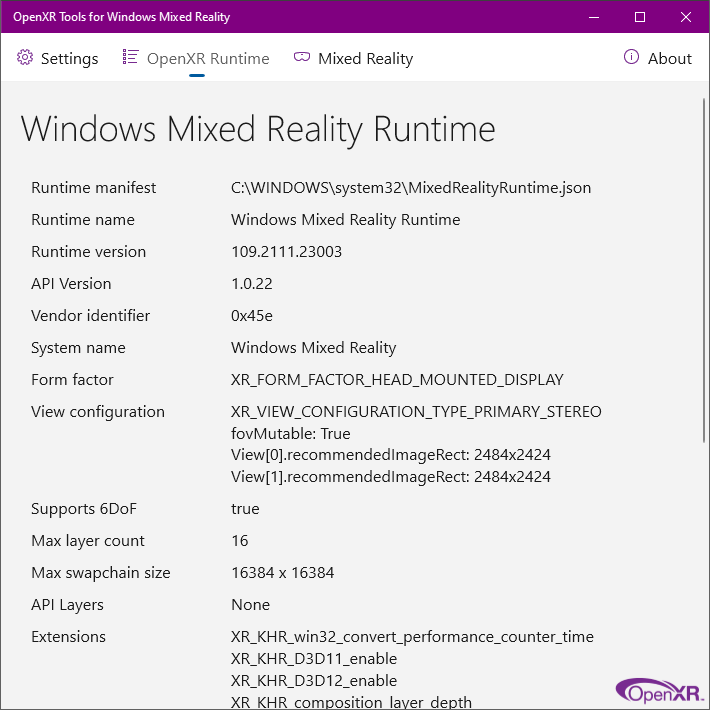Screen dimensions: 710x710
Task: Click the OpenXR Runtime list icon
Action: (130, 57)
